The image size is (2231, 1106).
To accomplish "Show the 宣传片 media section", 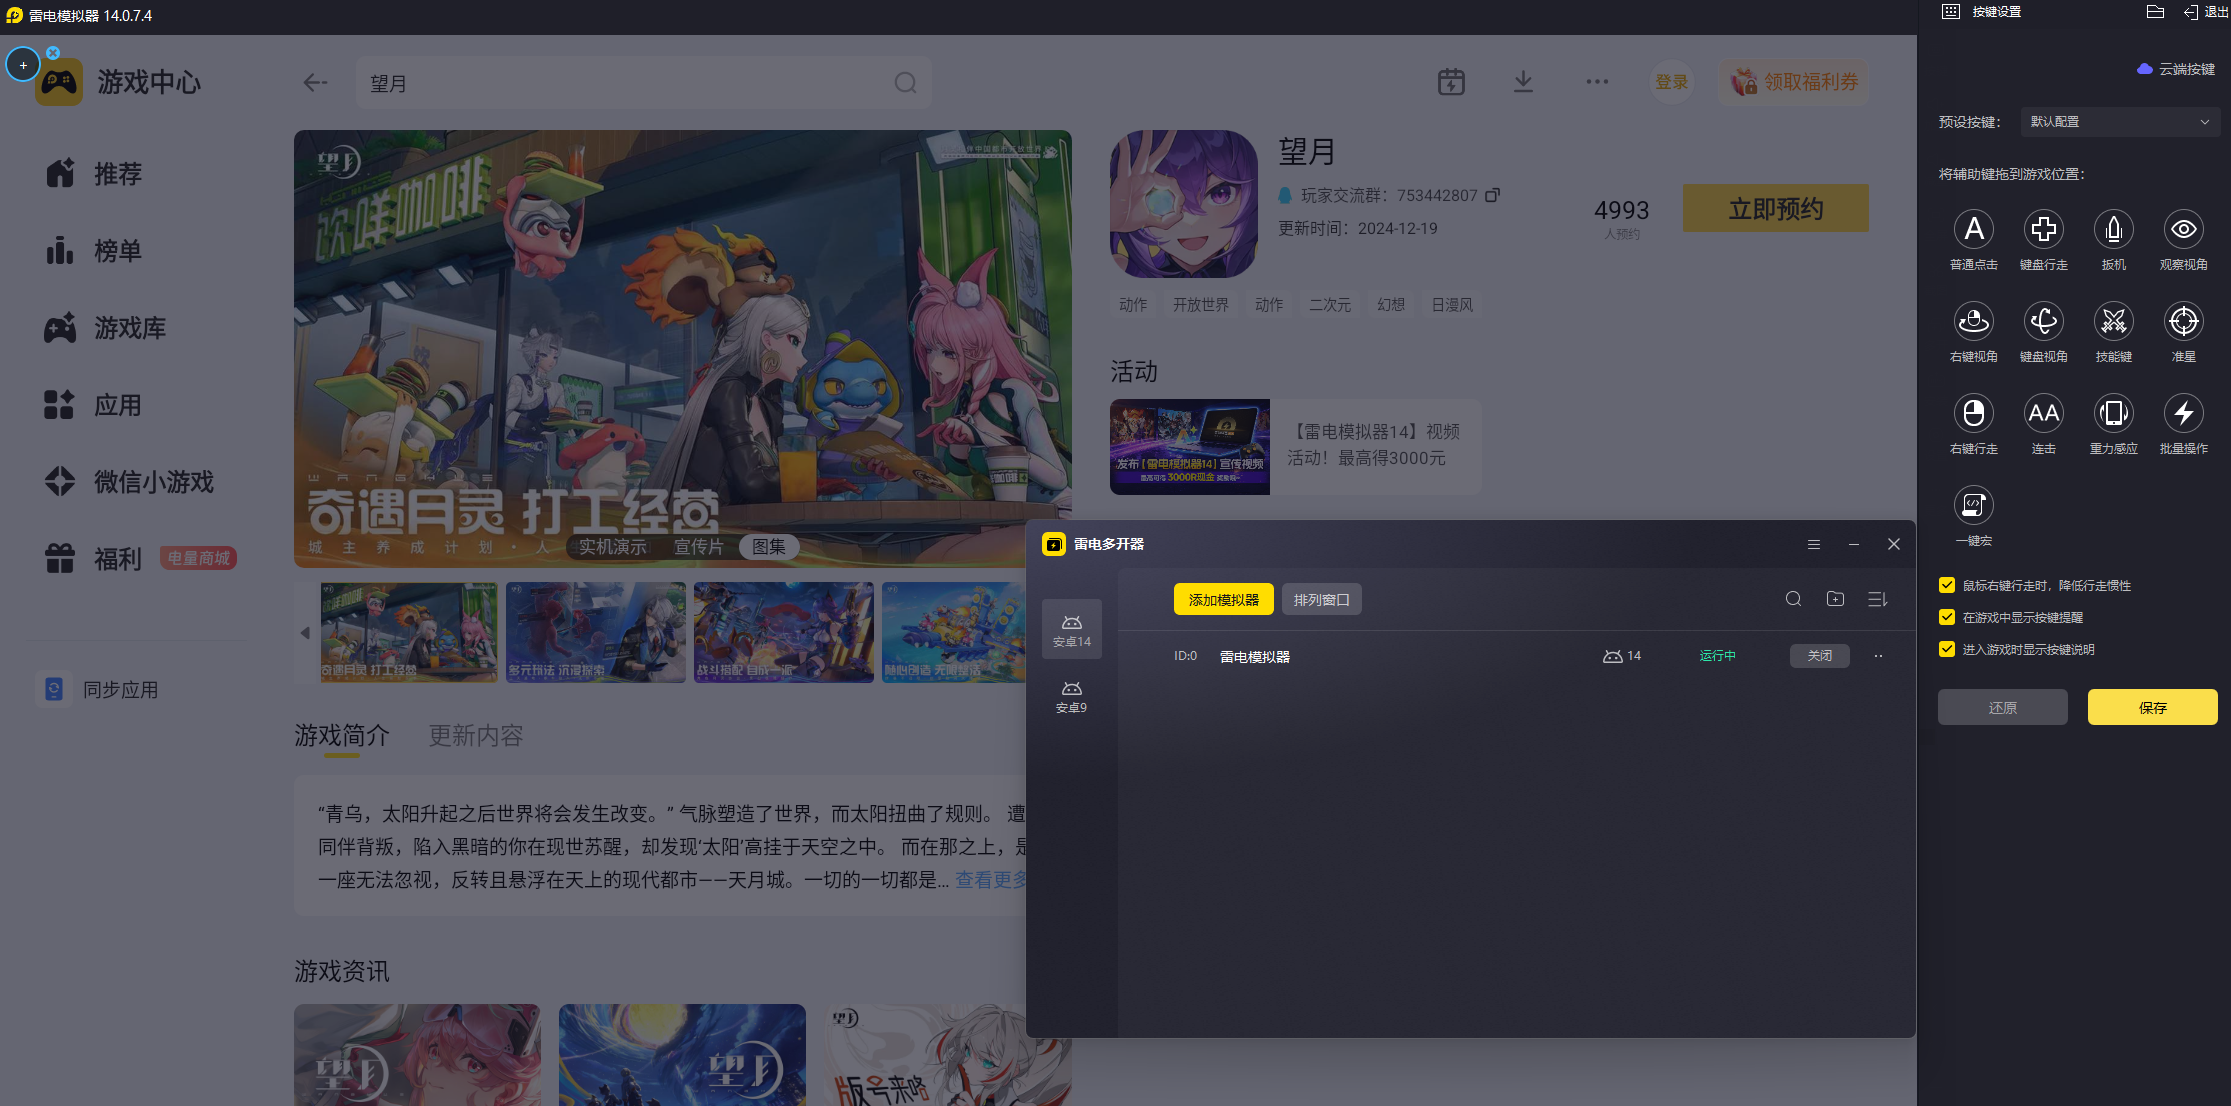I will [698, 547].
